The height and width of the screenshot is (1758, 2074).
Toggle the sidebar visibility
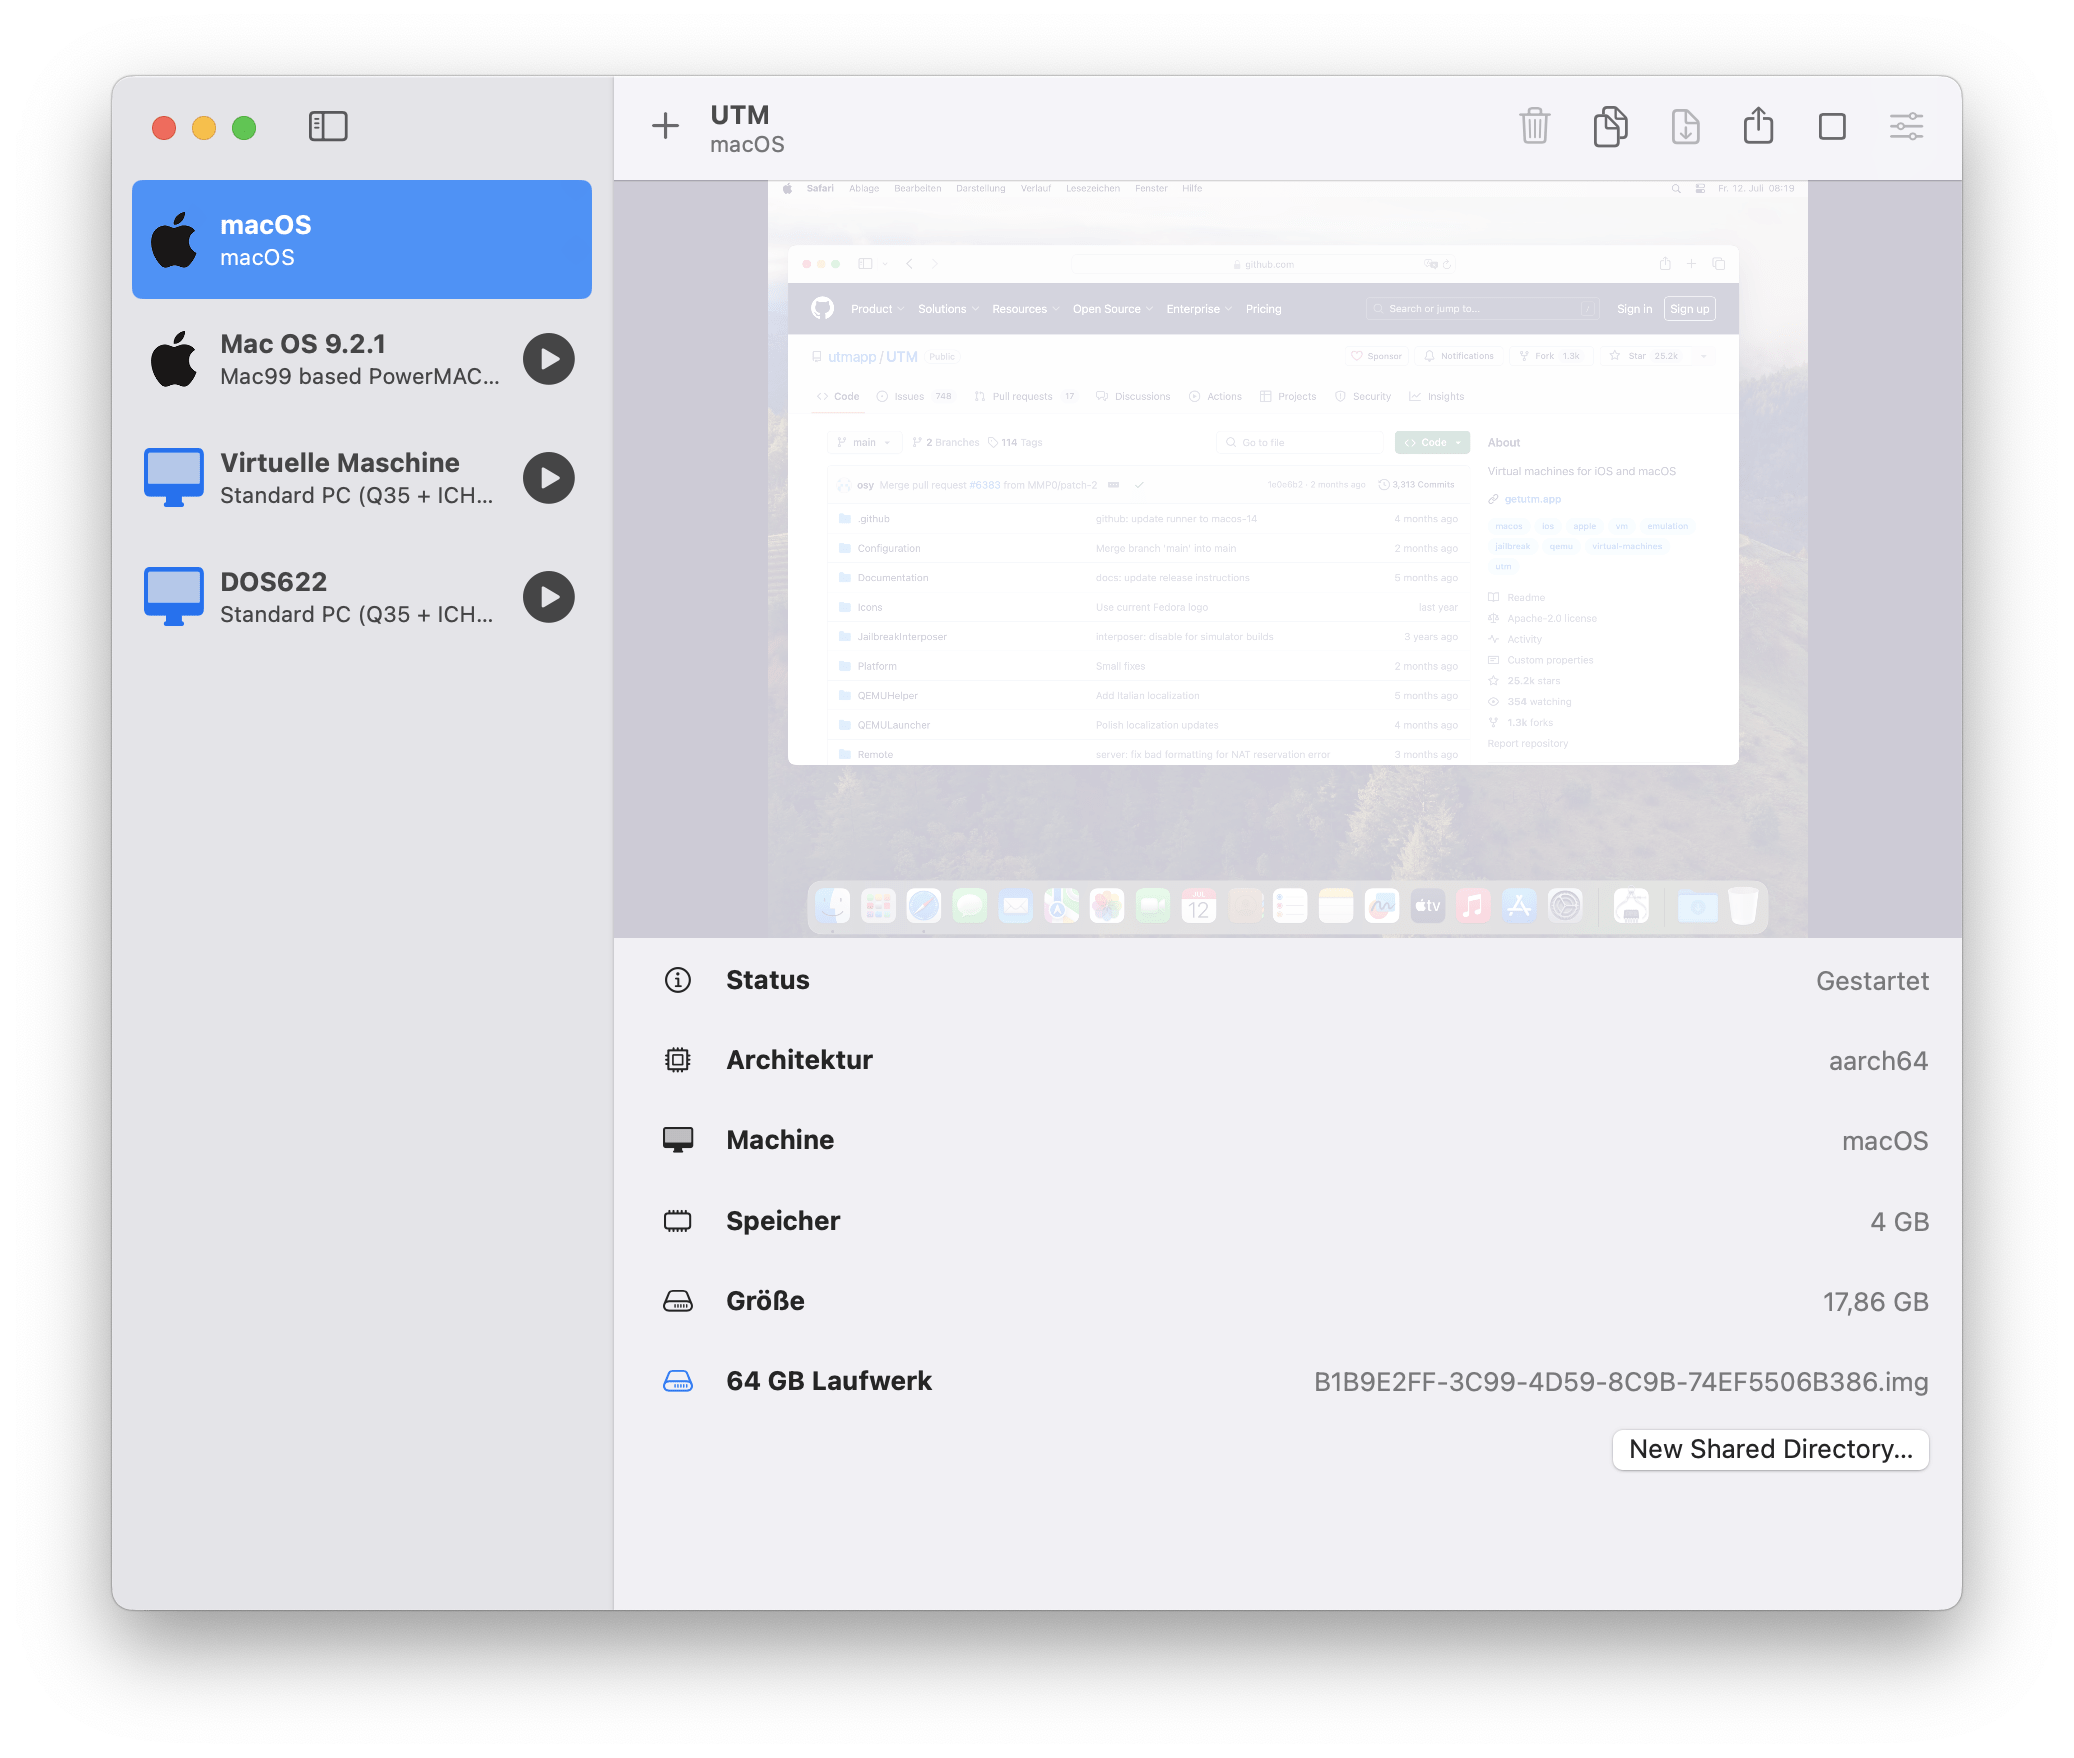[x=328, y=127]
